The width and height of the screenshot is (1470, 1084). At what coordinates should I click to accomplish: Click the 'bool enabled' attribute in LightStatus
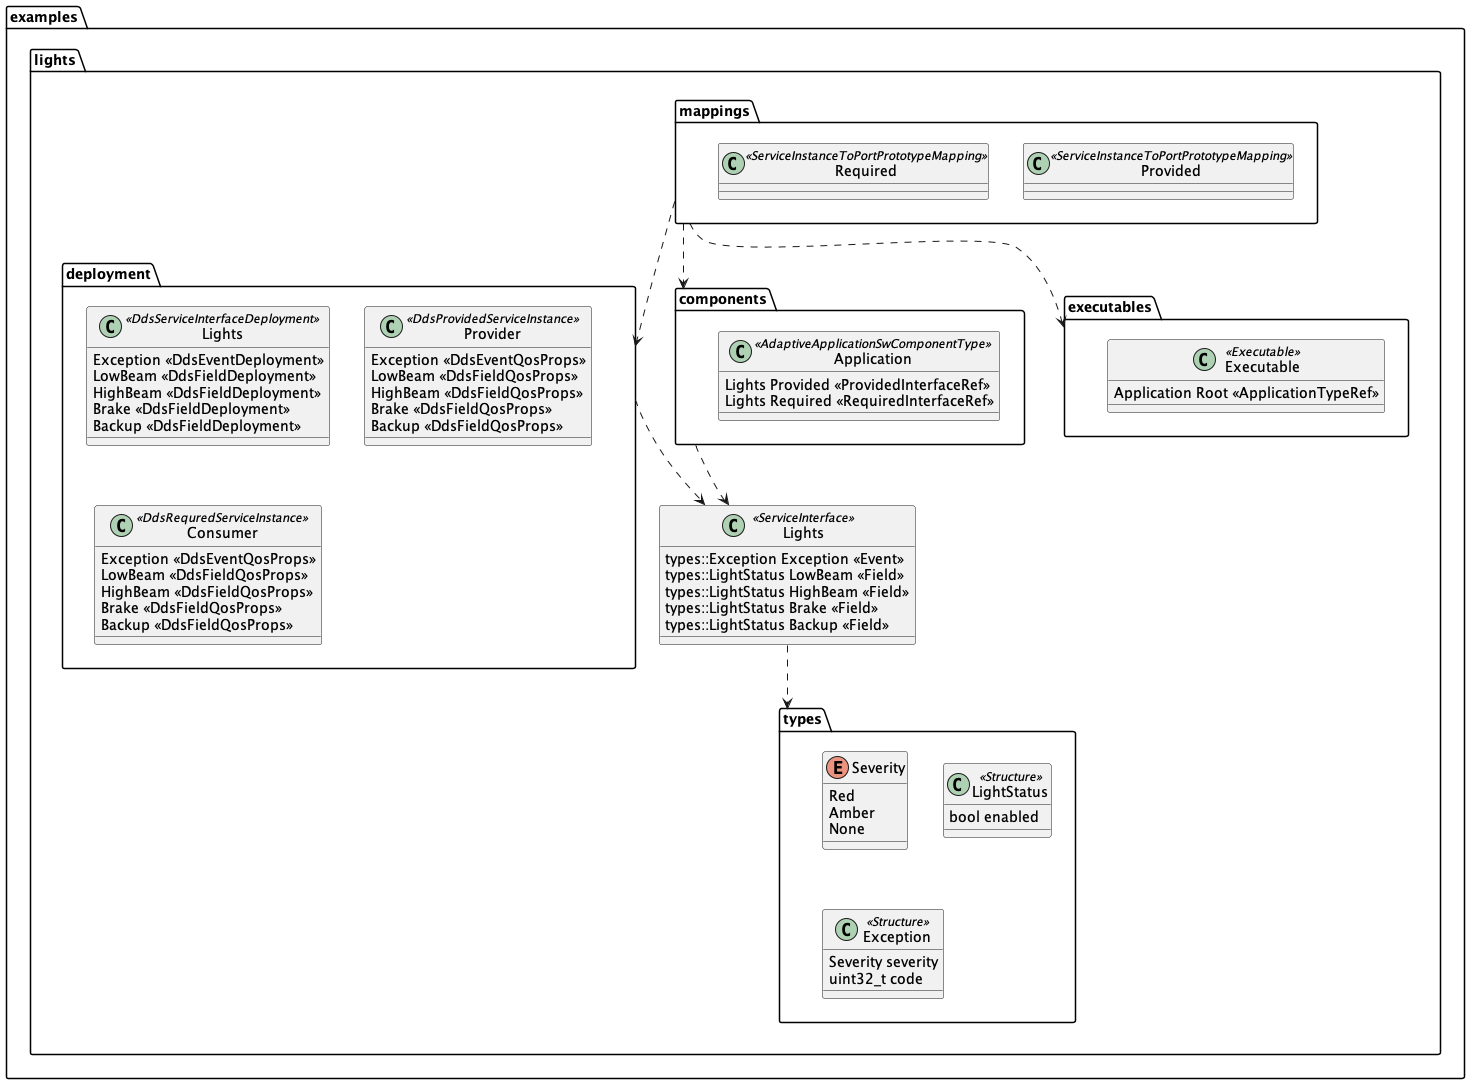point(993,817)
